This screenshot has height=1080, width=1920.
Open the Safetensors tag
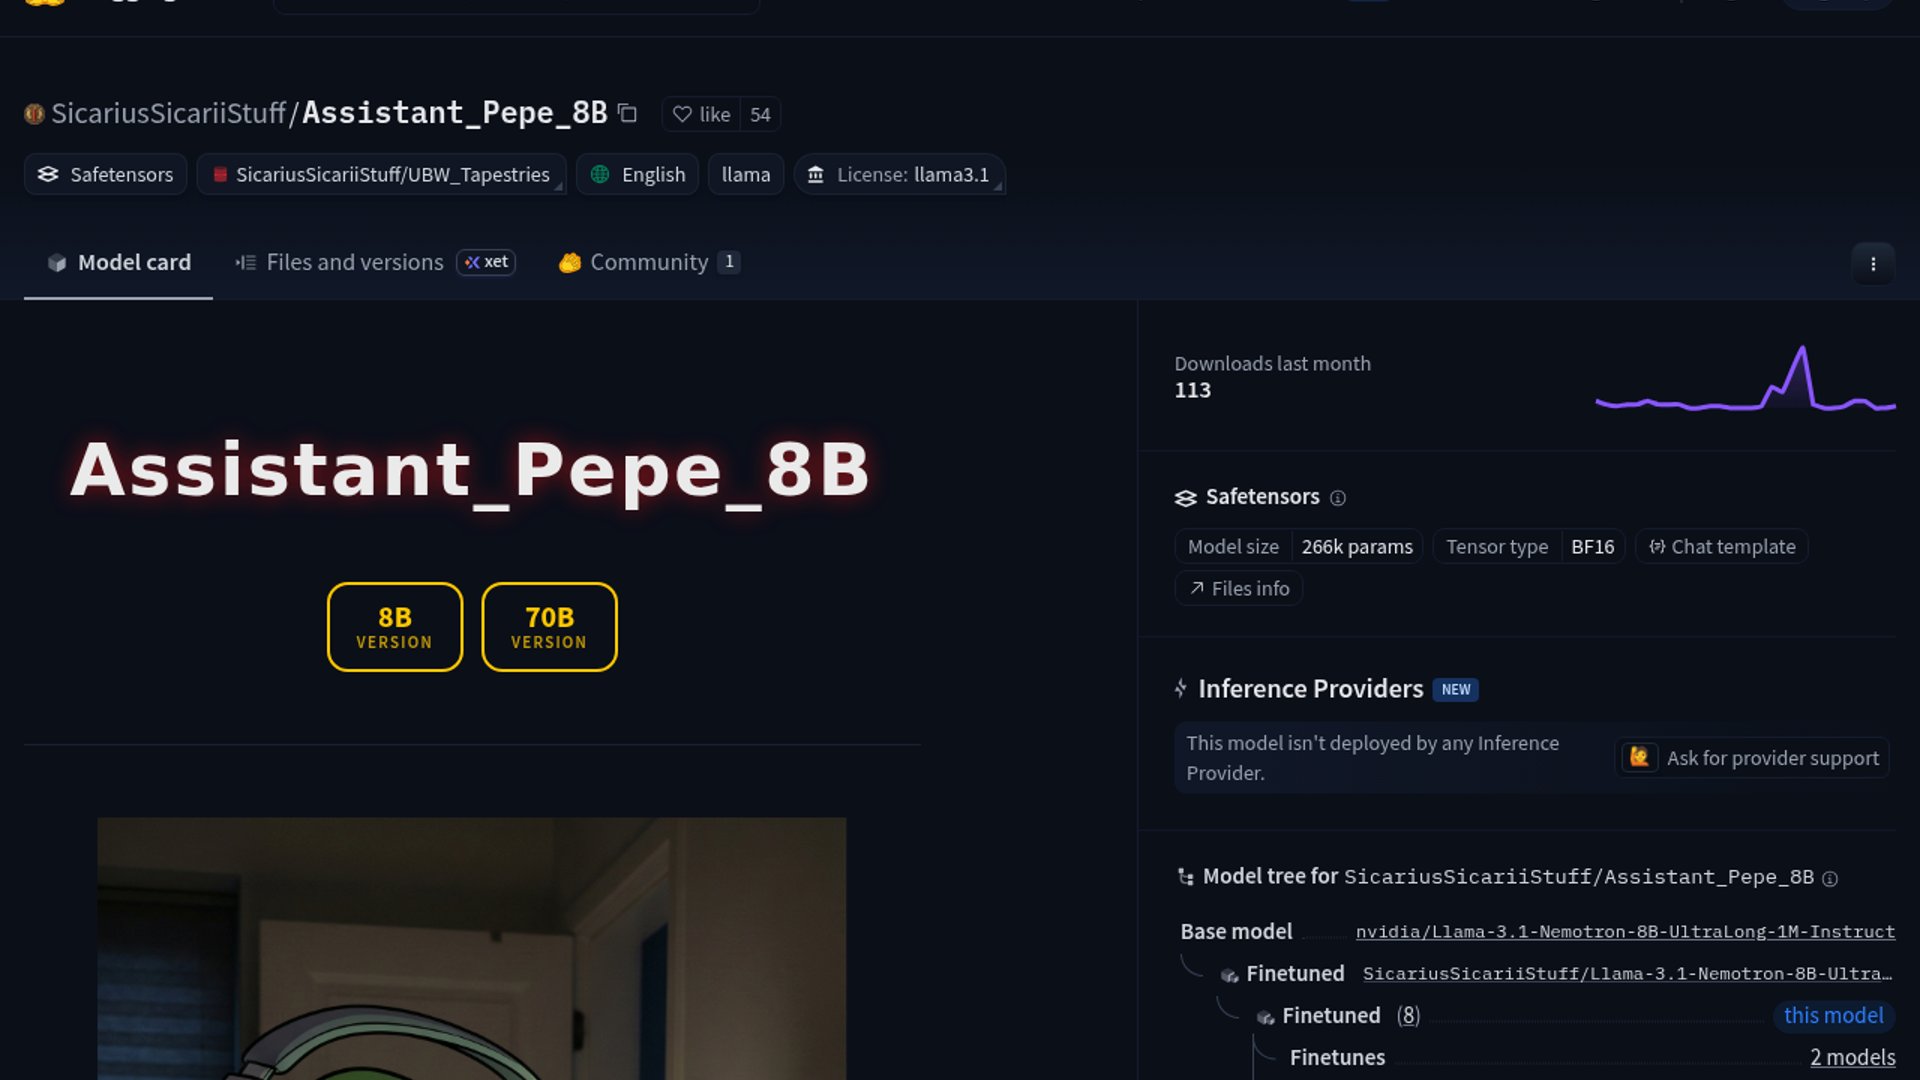pos(105,174)
